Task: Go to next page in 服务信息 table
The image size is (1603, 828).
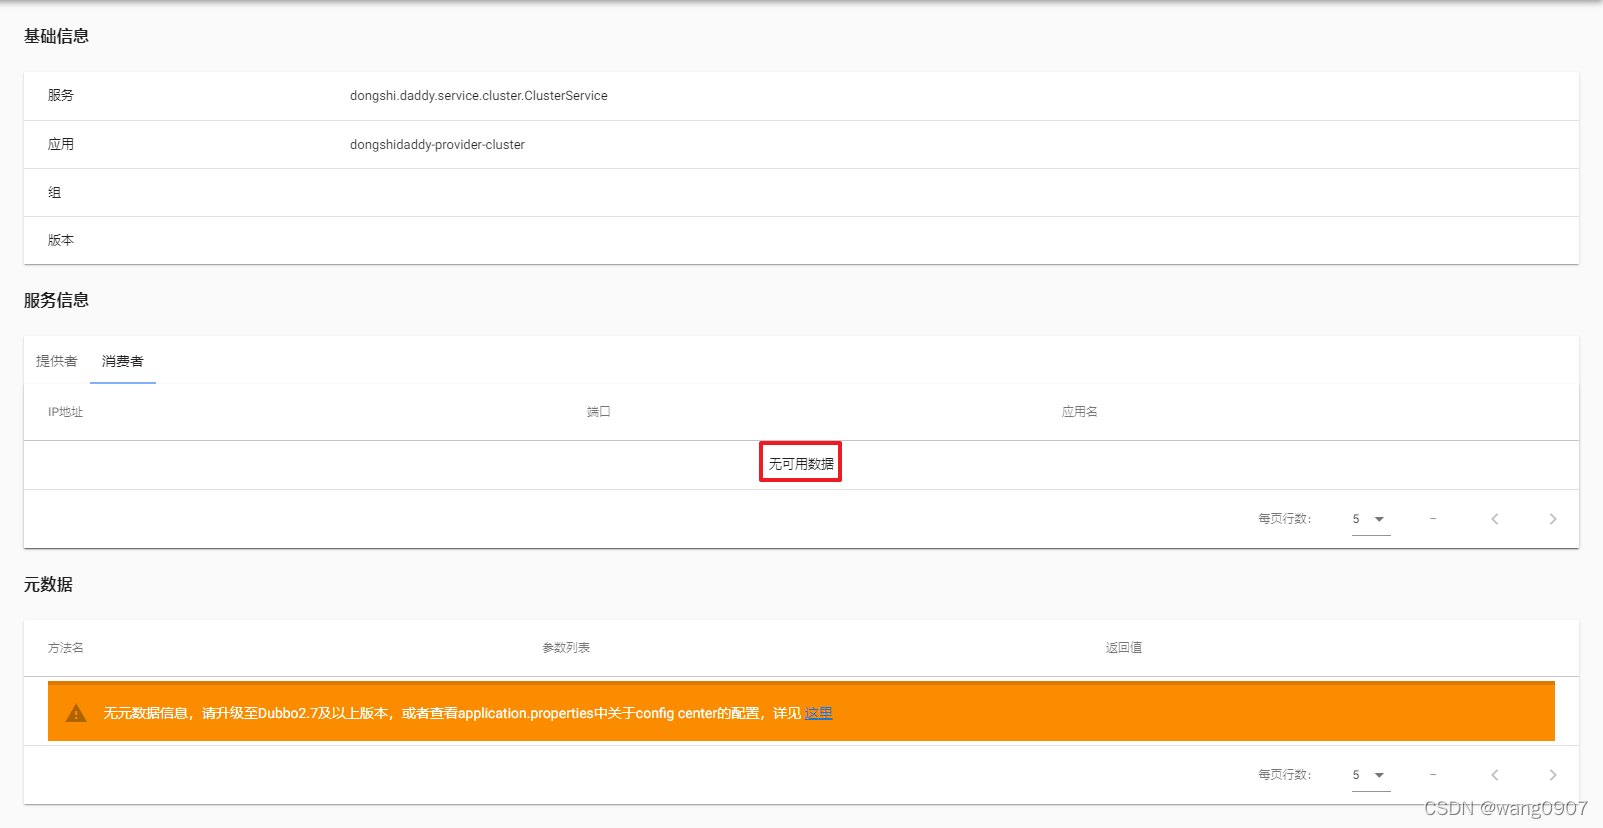Action: click(1553, 519)
